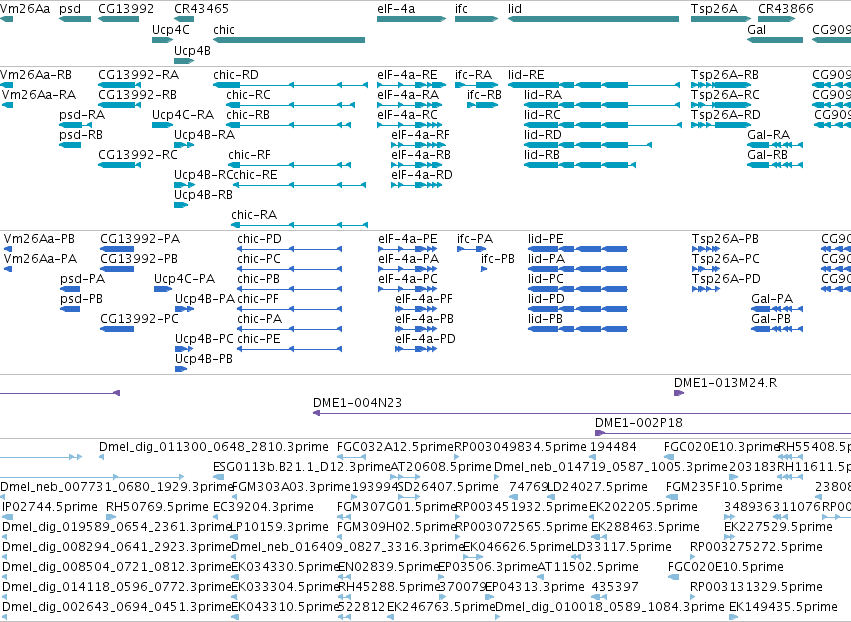The height and width of the screenshot is (622, 851).
Task: Open EST LP10159.3prime label
Action: 280,527
